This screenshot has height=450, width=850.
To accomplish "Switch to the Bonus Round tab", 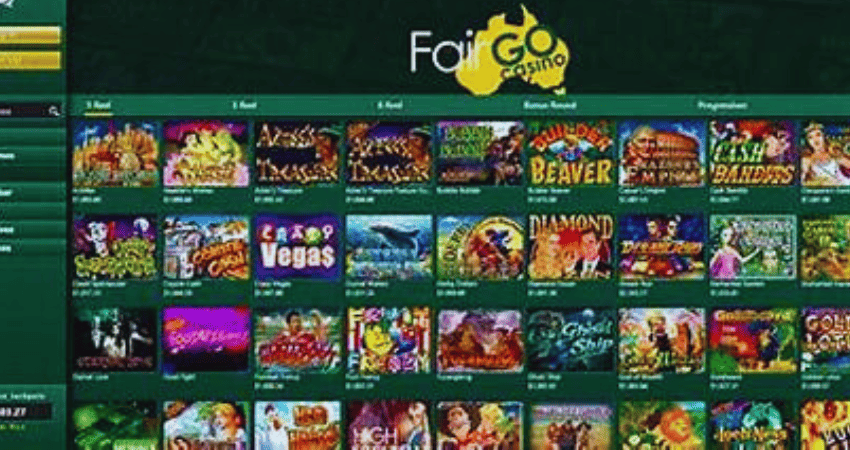I will pos(550,105).
